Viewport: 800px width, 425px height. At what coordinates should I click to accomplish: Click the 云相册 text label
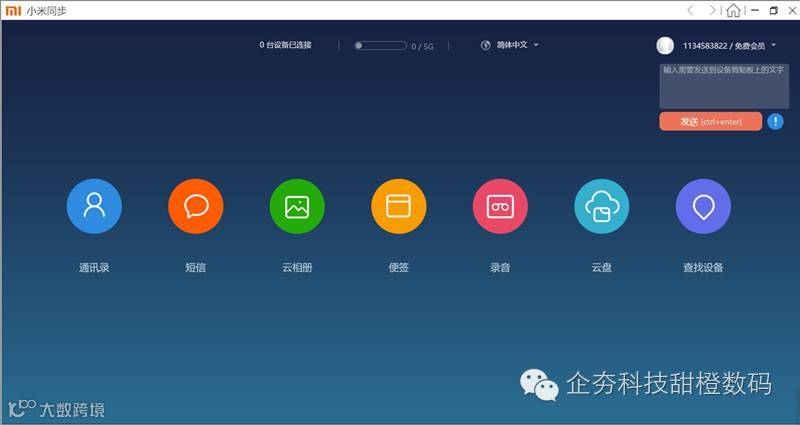pos(297,267)
